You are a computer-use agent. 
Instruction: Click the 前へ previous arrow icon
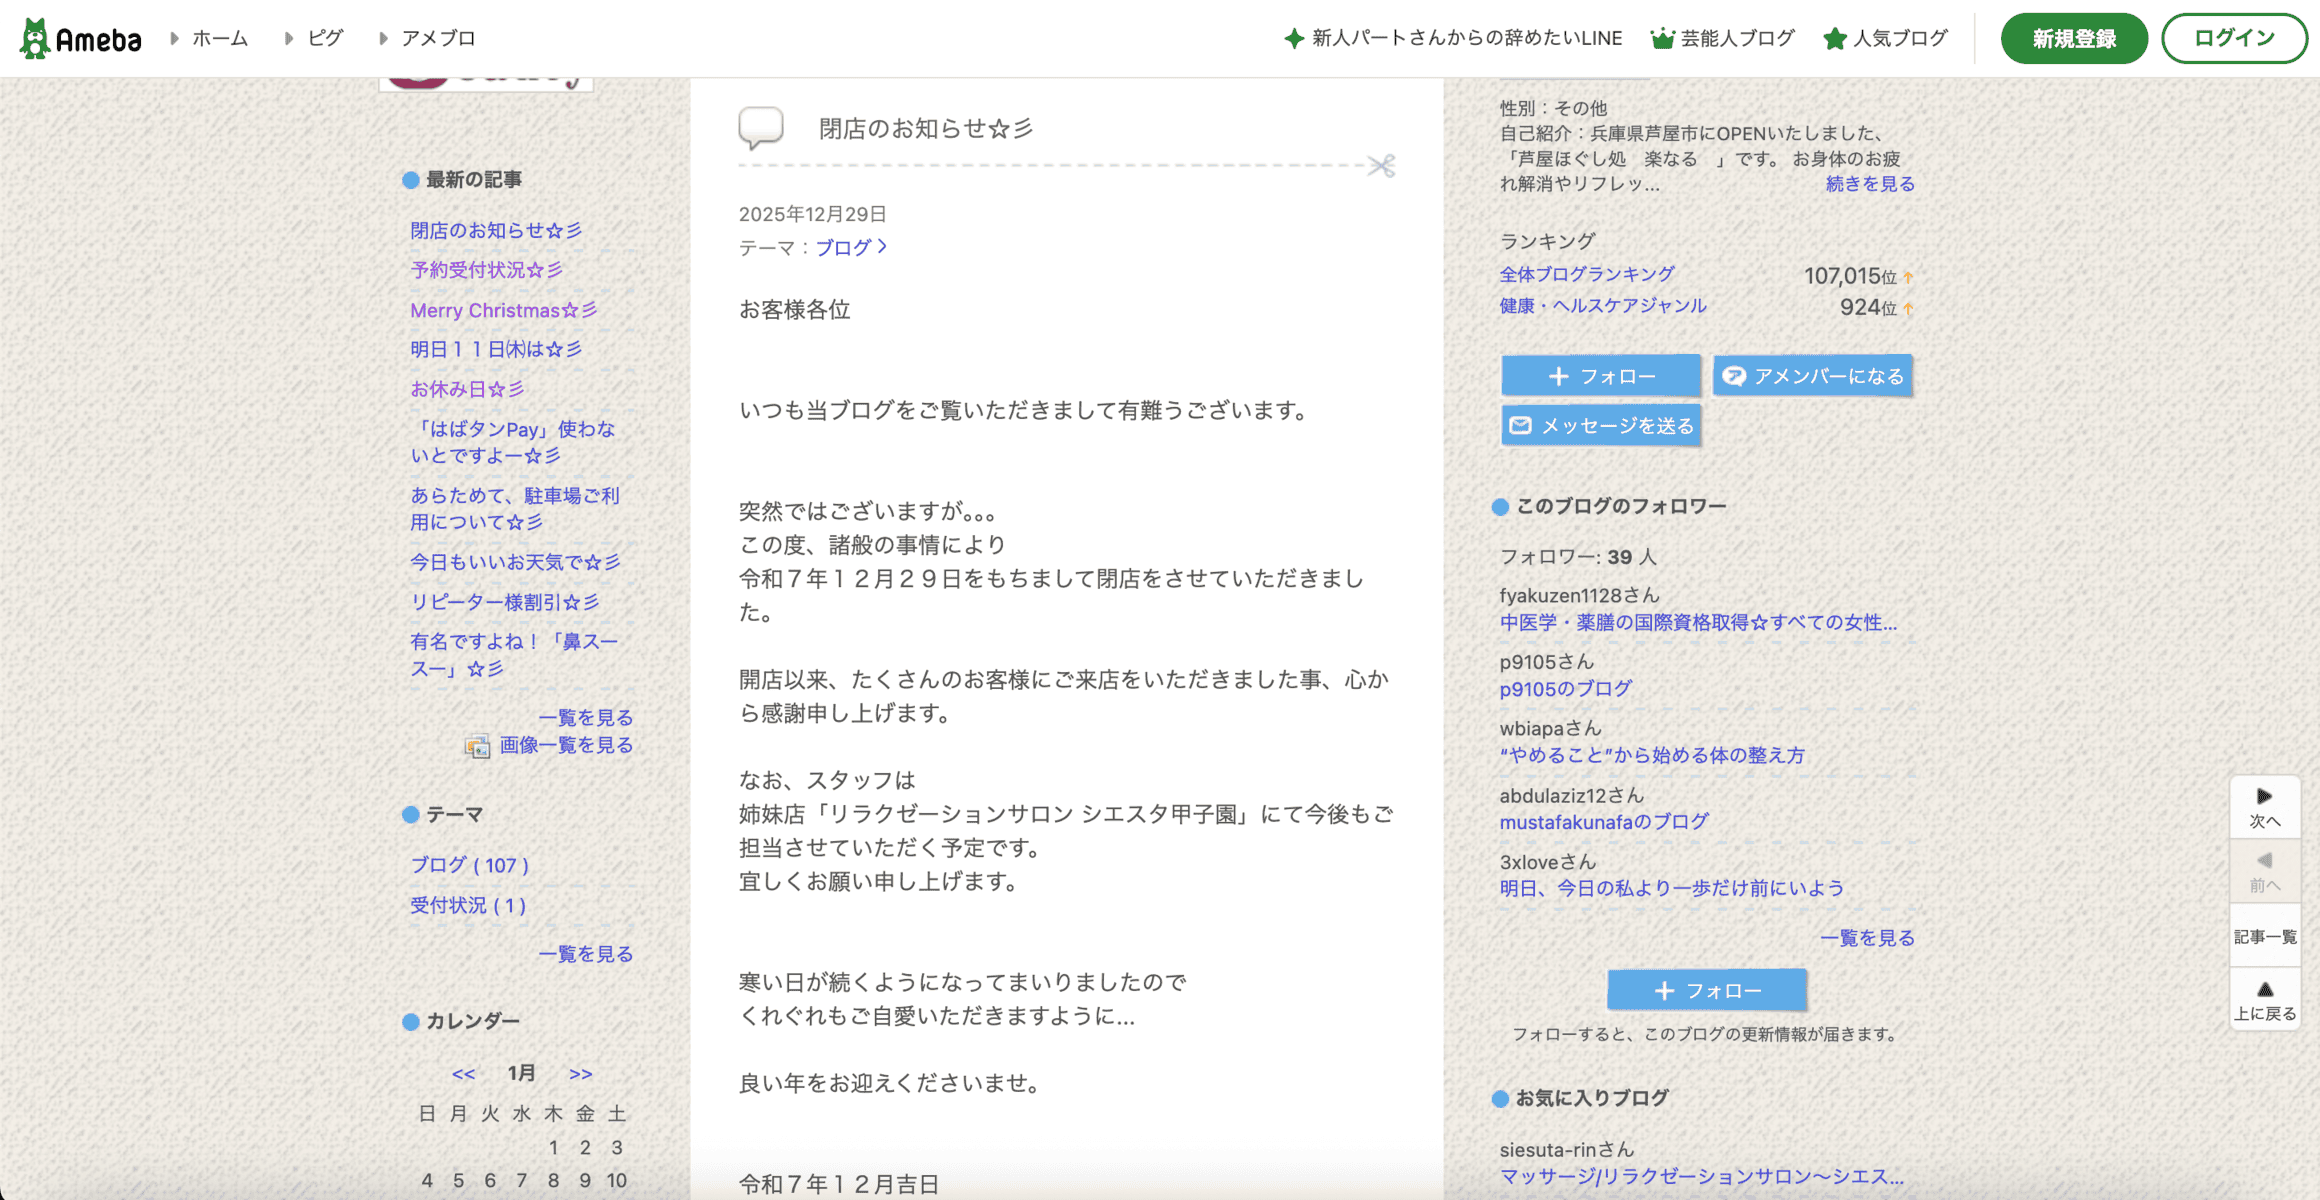[2264, 861]
